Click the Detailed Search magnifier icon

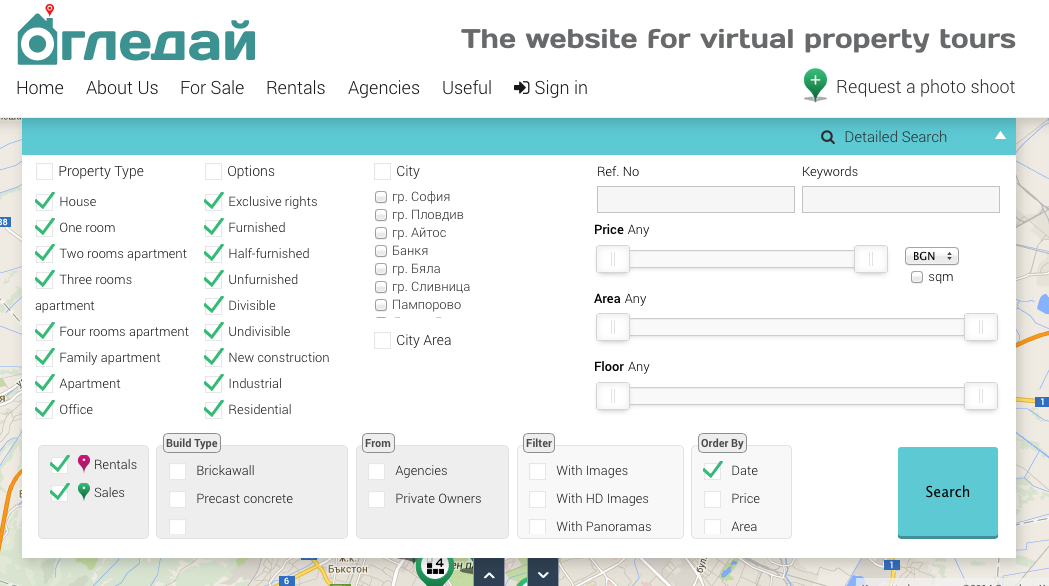click(x=828, y=138)
